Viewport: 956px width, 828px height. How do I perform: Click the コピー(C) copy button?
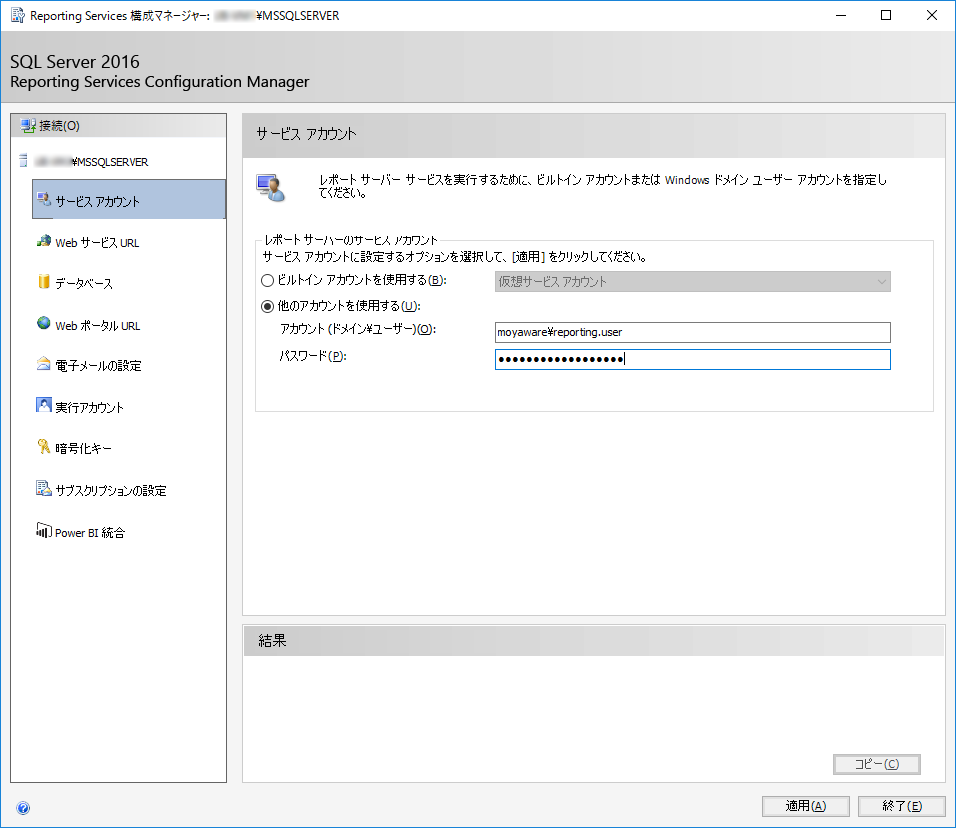click(x=877, y=764)
